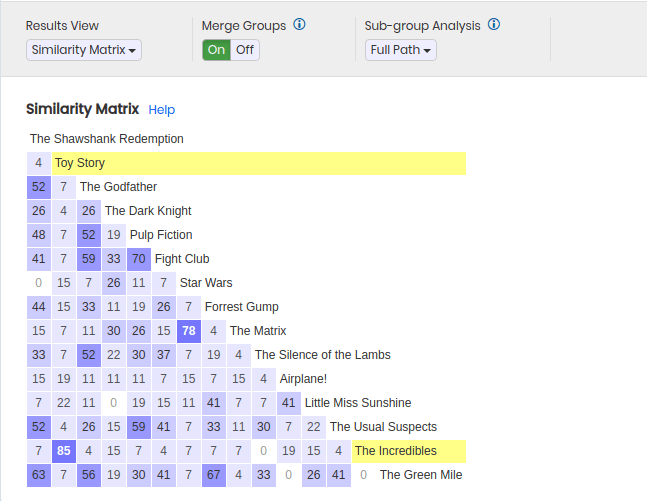Screen dimensions: 647x501
Task: Click the 52 cell in The Godfather row
Action: 39,187
